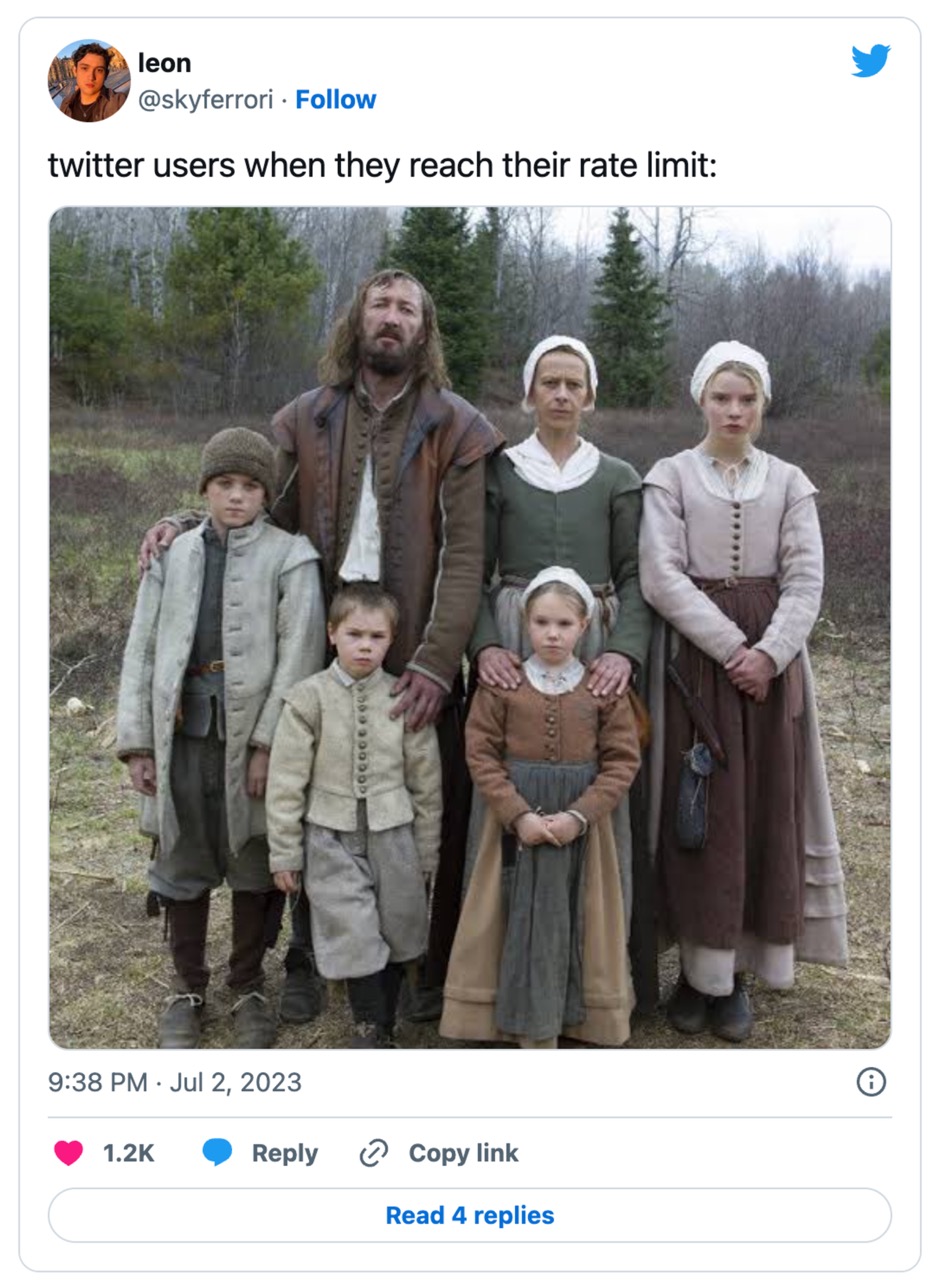Click the 9:38 PM time text
940x1280 pixels.
pos(98,1082)
